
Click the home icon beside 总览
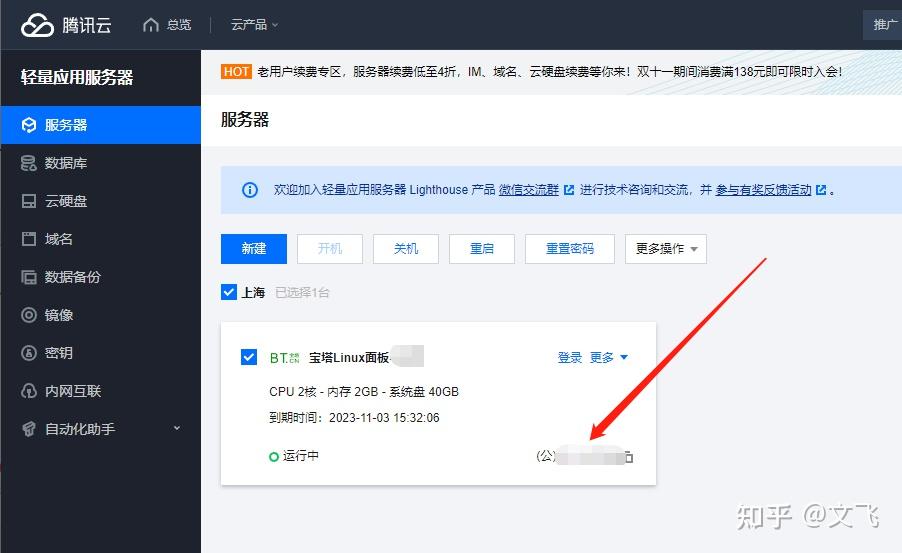pyautogui.click(x=151, y=25)
